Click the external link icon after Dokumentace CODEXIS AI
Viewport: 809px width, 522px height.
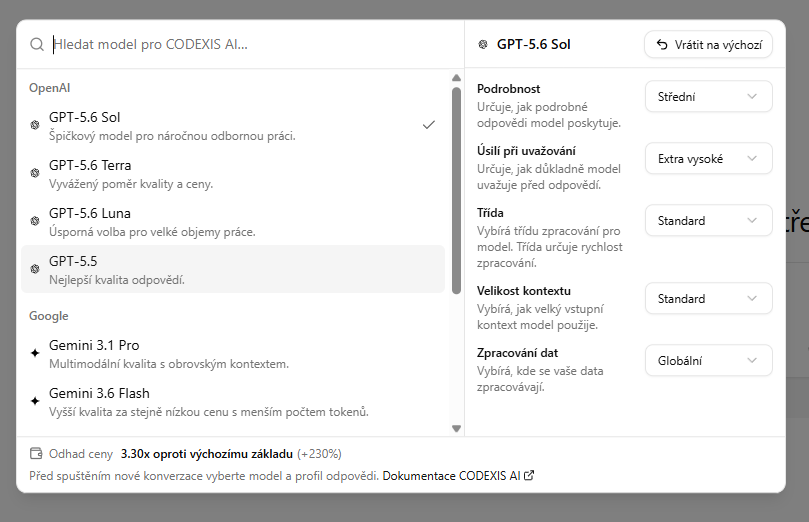pyautogui.click(x=529, y=476)
